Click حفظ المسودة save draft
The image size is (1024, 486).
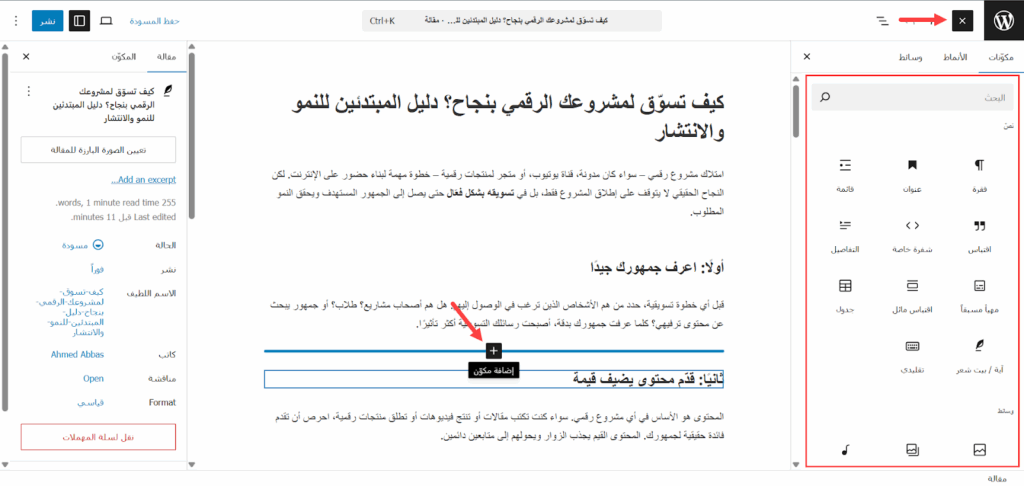coord(154,21)
